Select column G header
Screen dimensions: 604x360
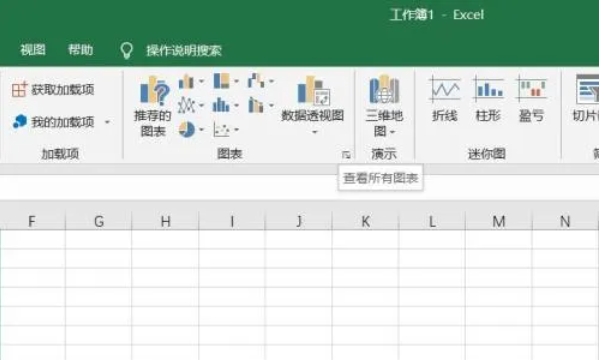(x=99, y=221)
